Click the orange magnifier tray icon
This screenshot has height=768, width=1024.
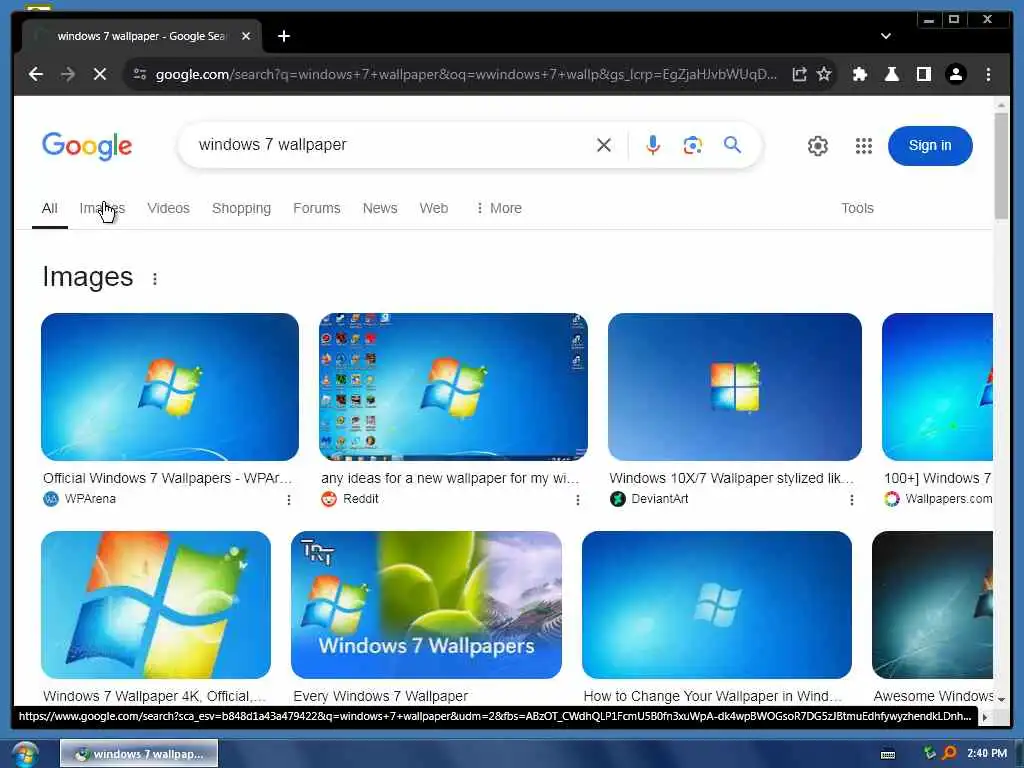(x=950, y=753)
